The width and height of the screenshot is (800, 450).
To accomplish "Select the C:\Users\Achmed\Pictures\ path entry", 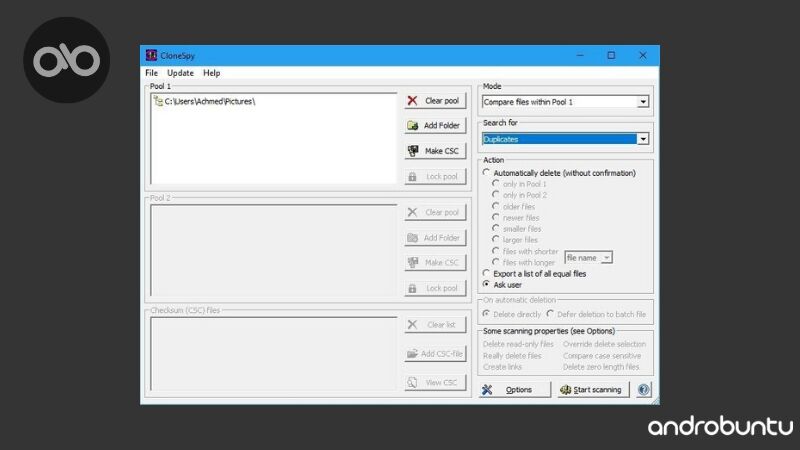I will coord(210,102).
